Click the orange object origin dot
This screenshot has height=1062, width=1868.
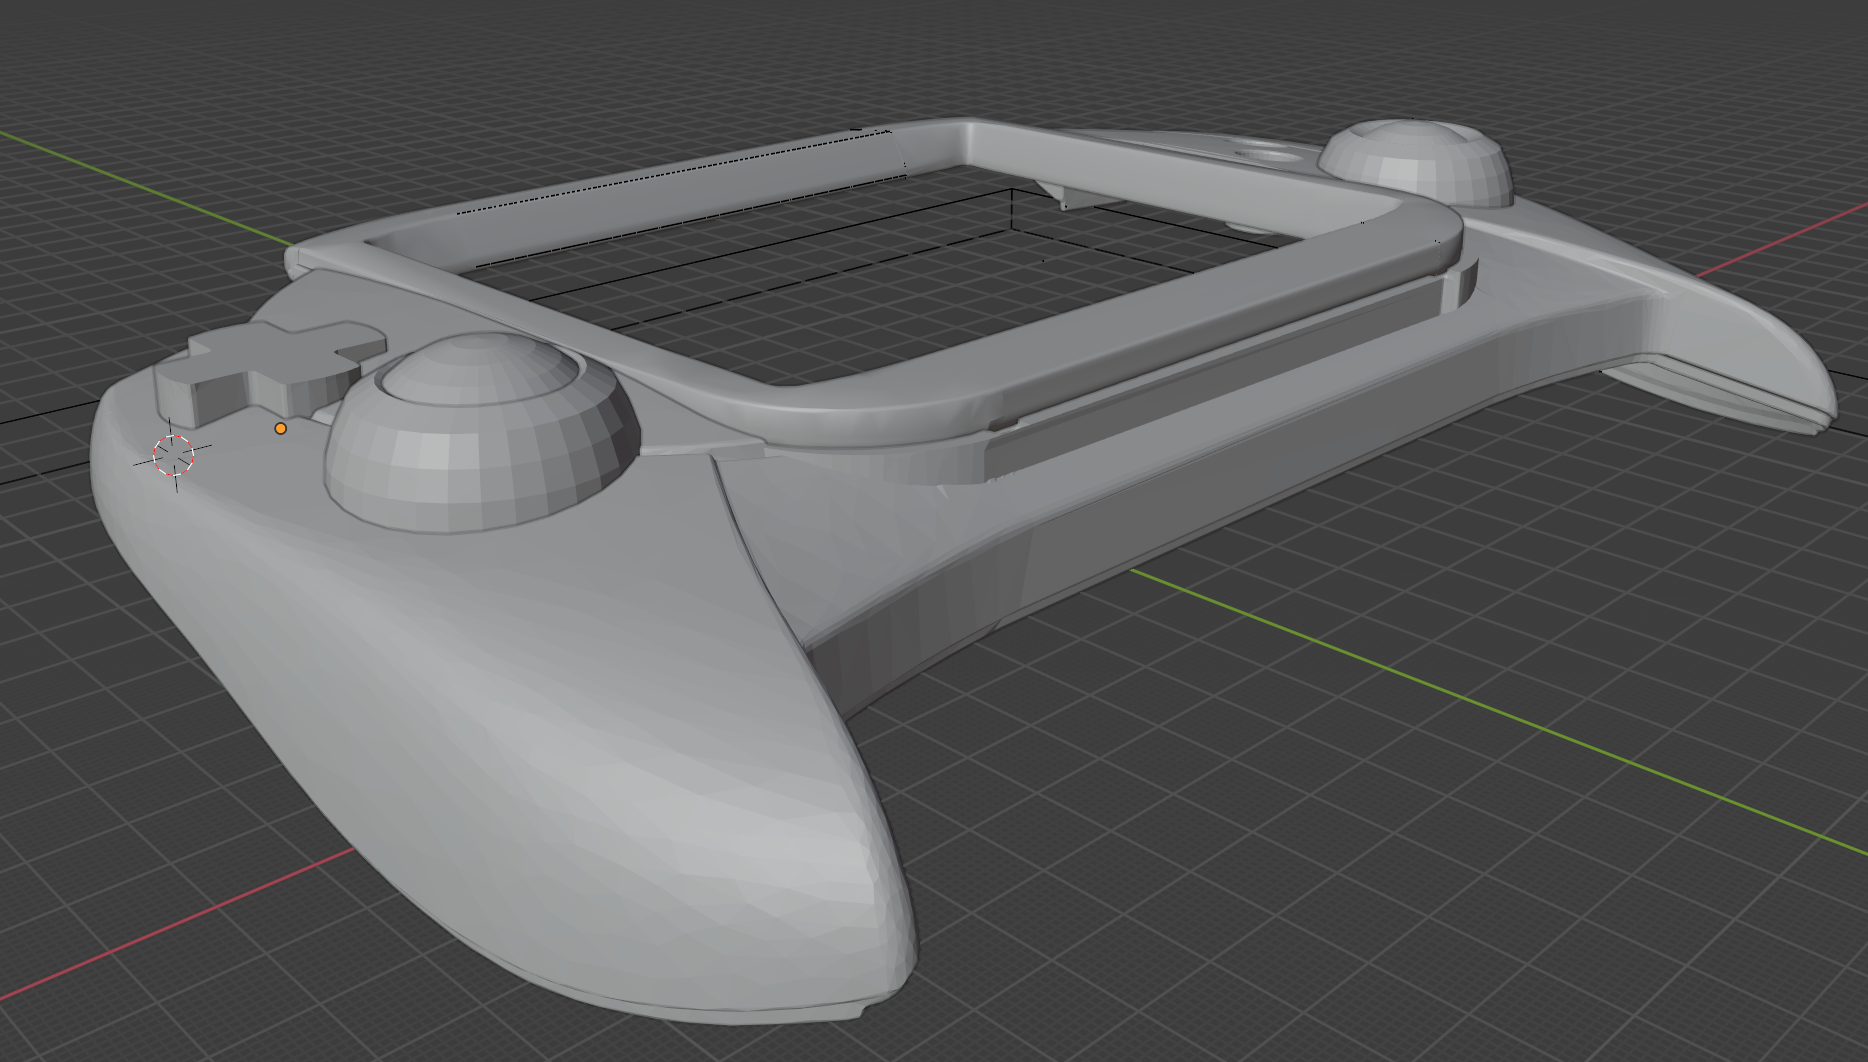pos(281,429)
